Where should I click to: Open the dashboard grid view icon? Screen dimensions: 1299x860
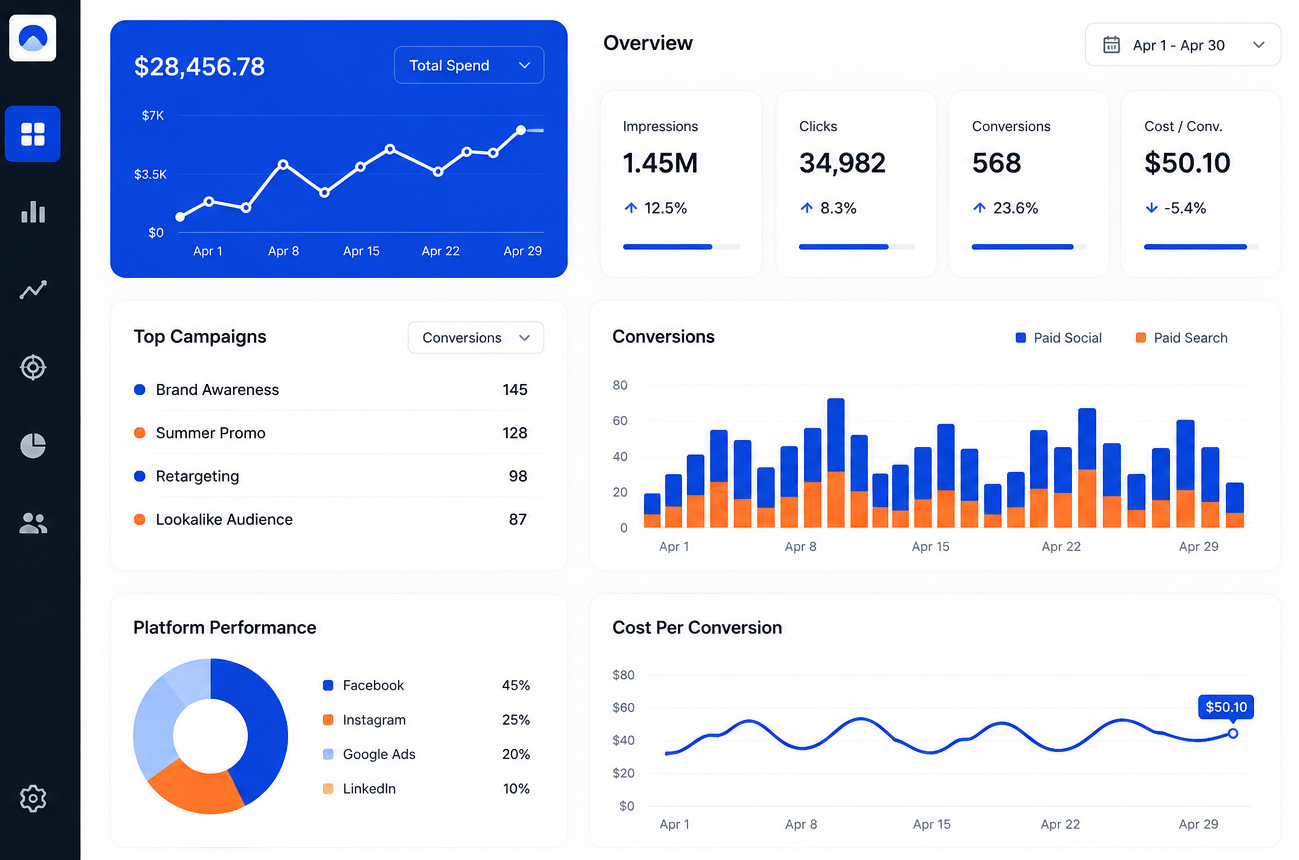pos(33,134)
